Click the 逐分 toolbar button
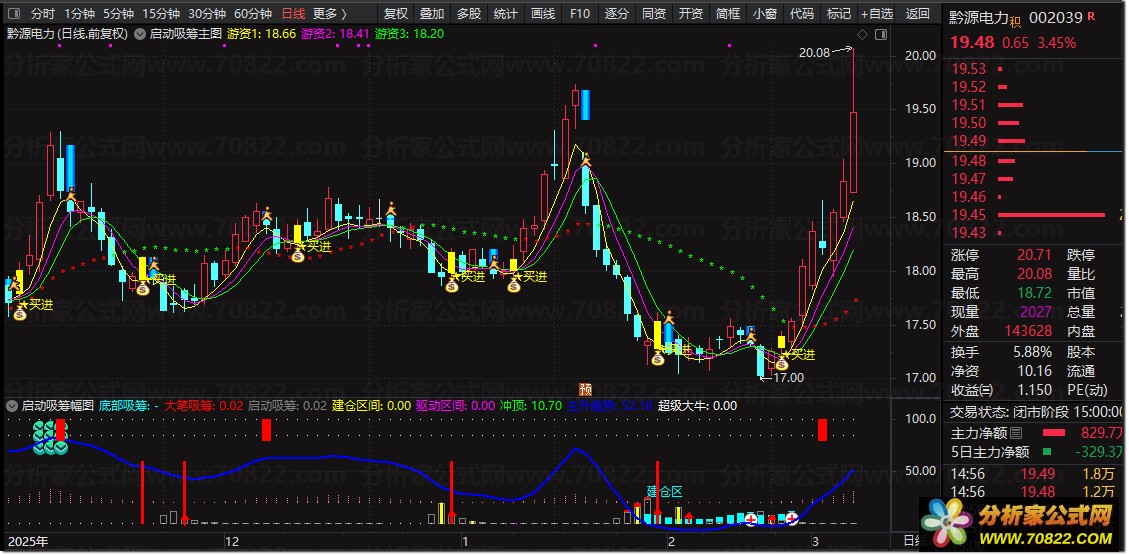 coord(616,14)
